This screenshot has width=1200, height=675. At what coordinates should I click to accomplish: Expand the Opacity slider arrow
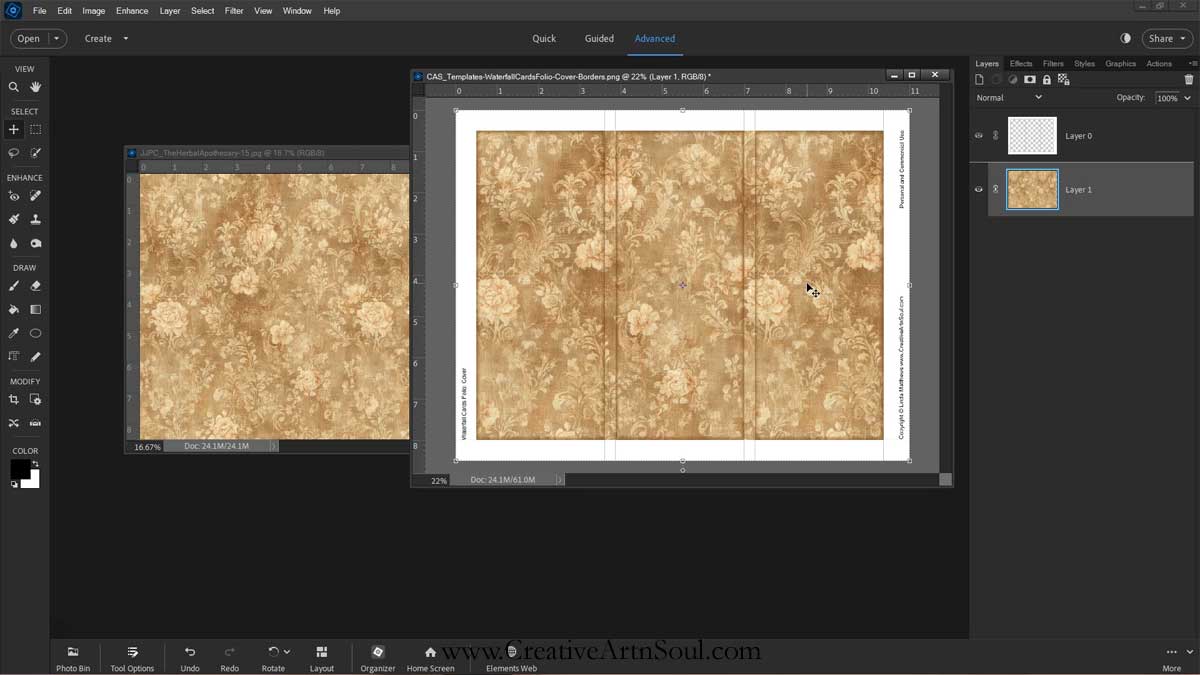1188,98
